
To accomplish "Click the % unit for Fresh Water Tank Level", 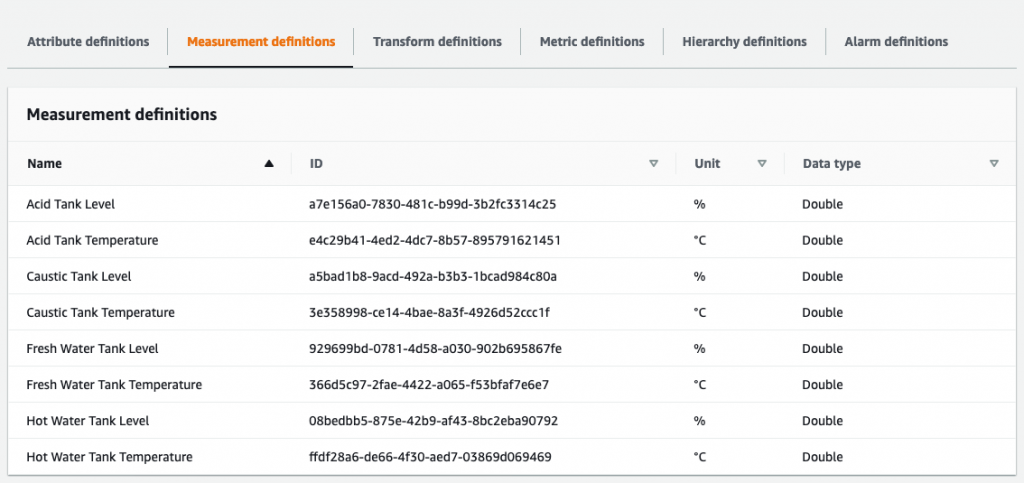I will click(699, 349).
